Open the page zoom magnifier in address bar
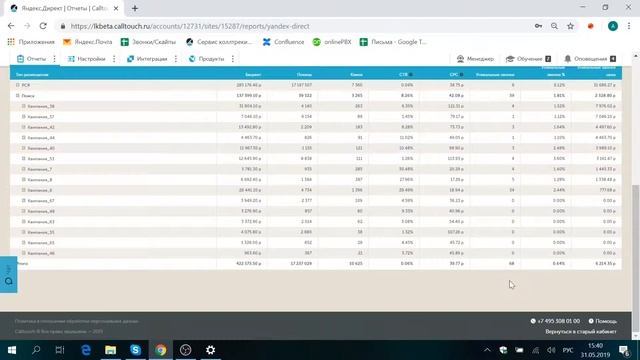This screenshot has width=640, height=360. point(554,26)
